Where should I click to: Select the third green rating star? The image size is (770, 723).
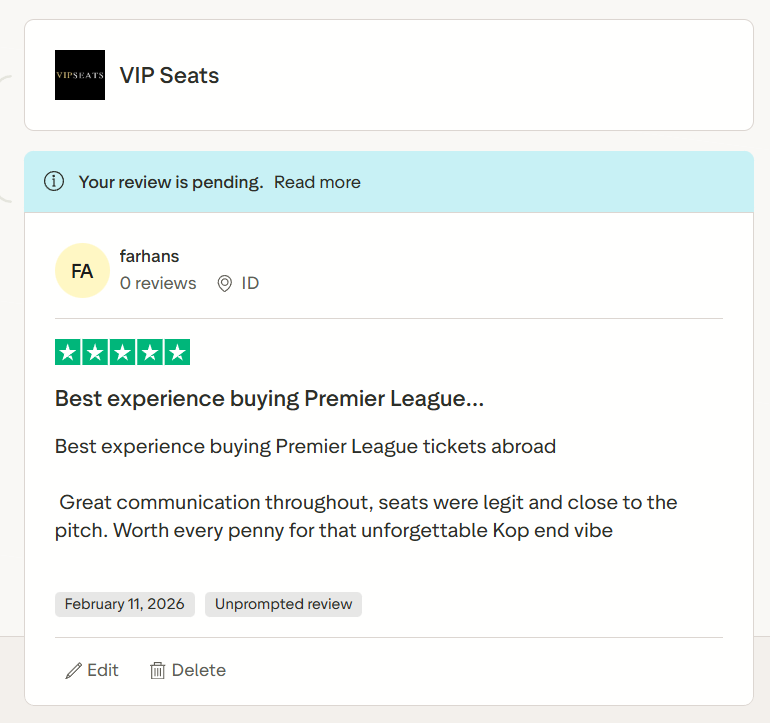click(x=122, y=352)
